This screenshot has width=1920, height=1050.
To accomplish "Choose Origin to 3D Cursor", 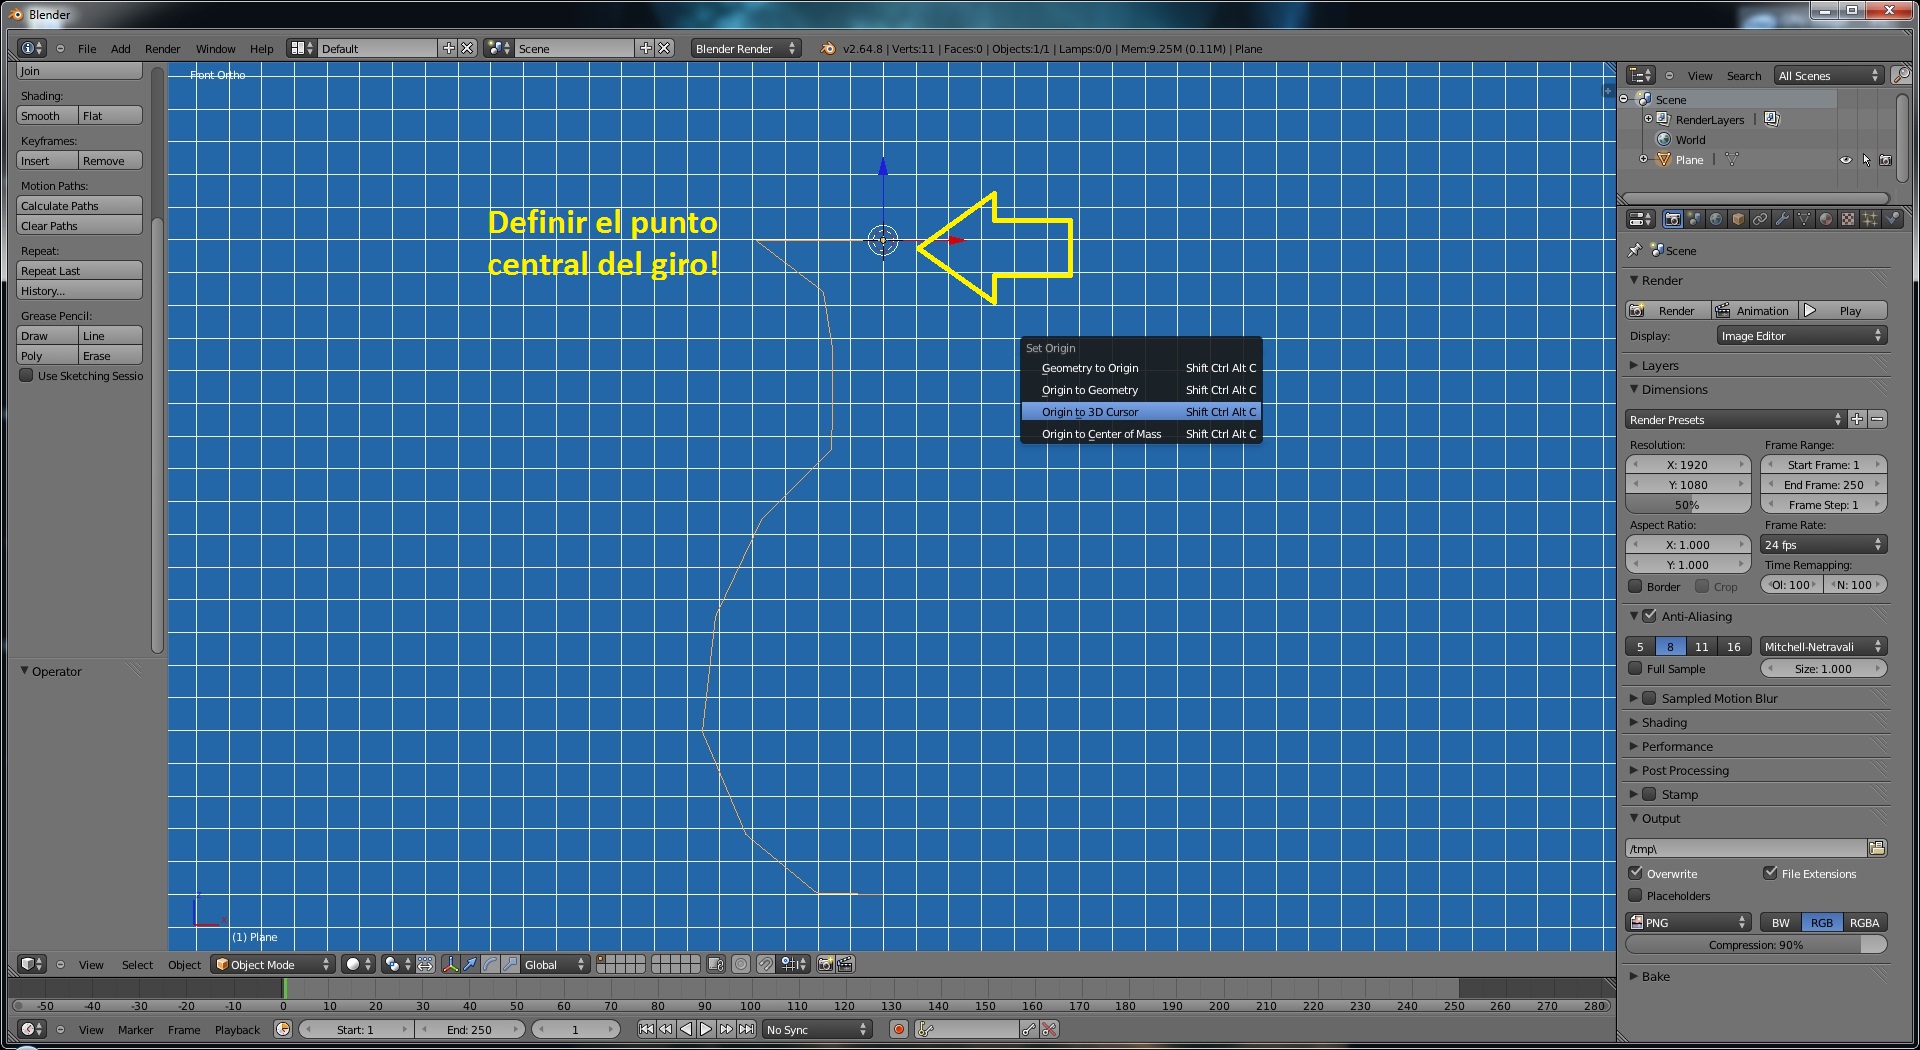I will 1141,412.
